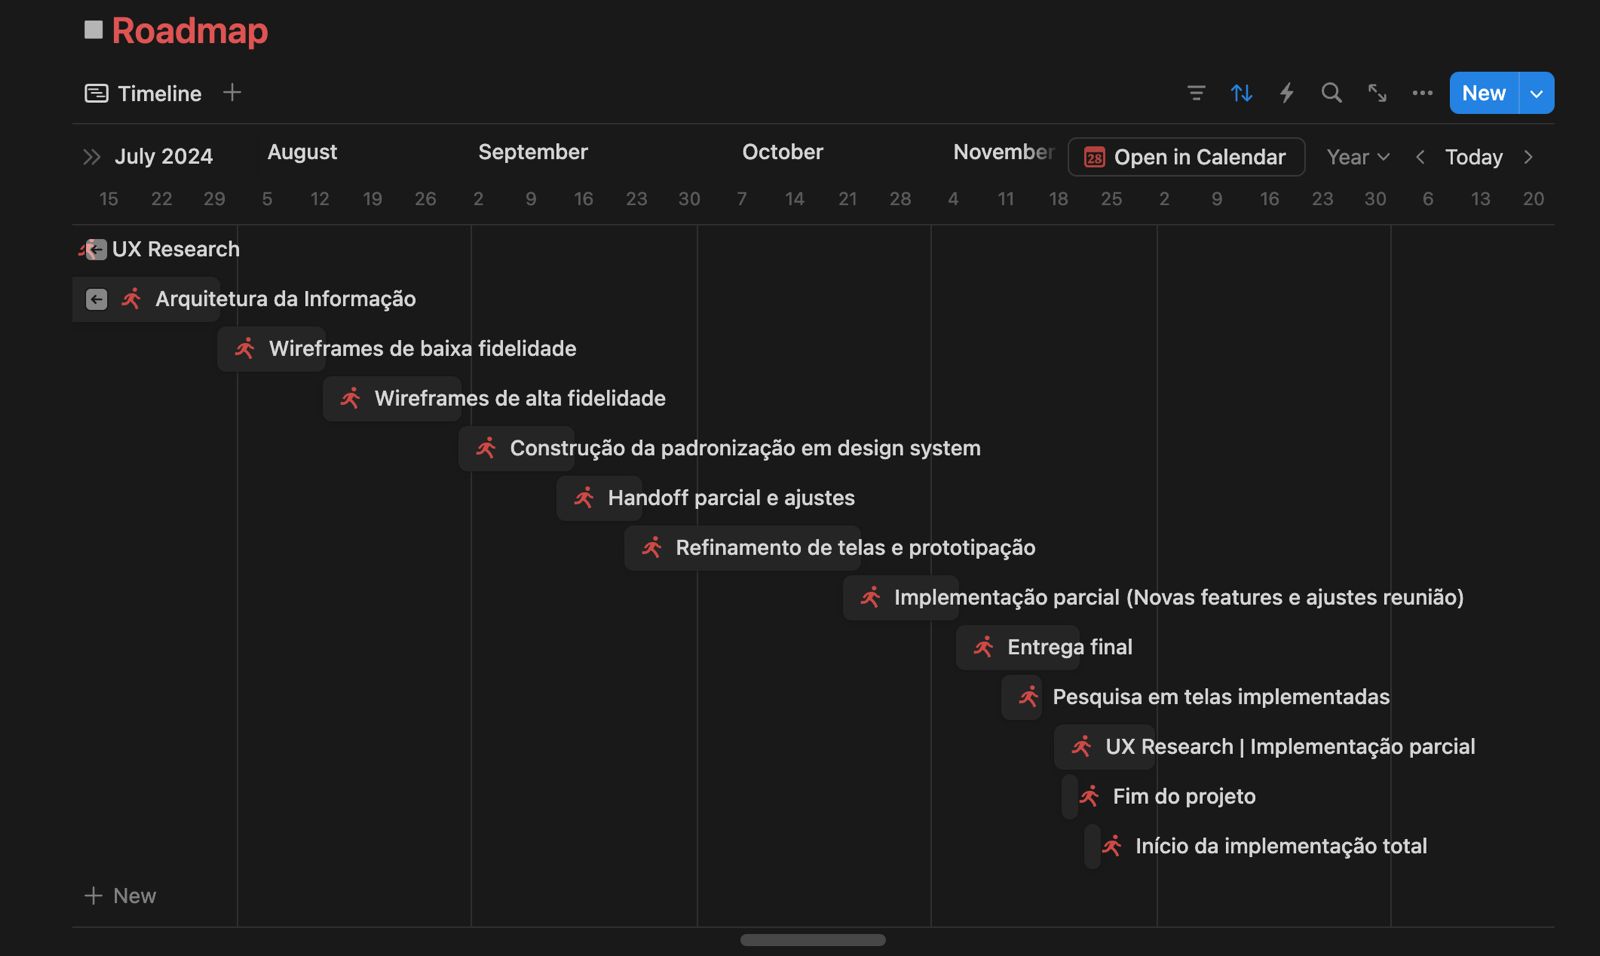This screenshot has height=956, width=1600.
Task: Click the back-arrow icon beside UX Research
Action: [96, 249]
